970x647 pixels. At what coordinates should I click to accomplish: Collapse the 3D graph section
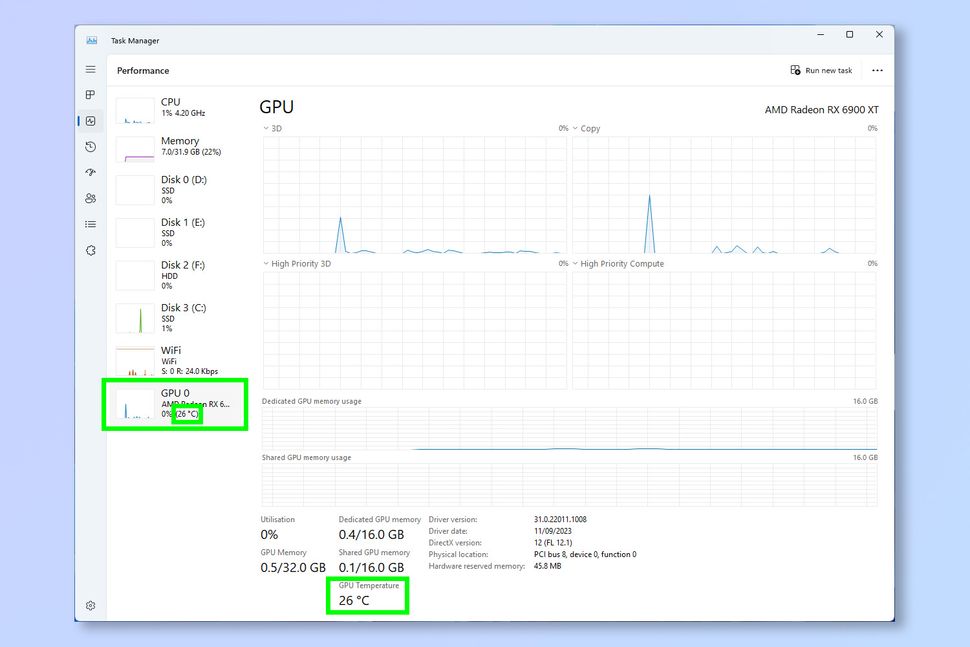(x=268, y=128)
